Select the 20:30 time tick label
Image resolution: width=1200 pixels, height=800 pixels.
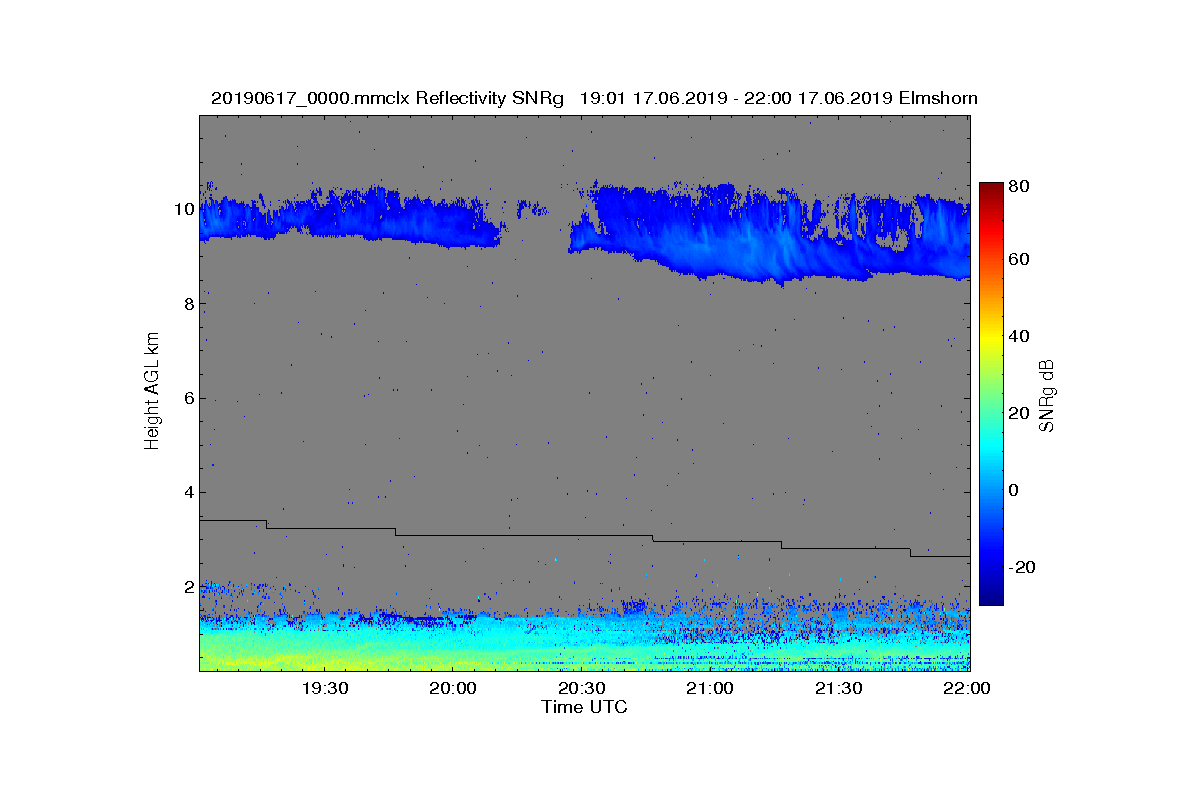(x=581, y=688)
